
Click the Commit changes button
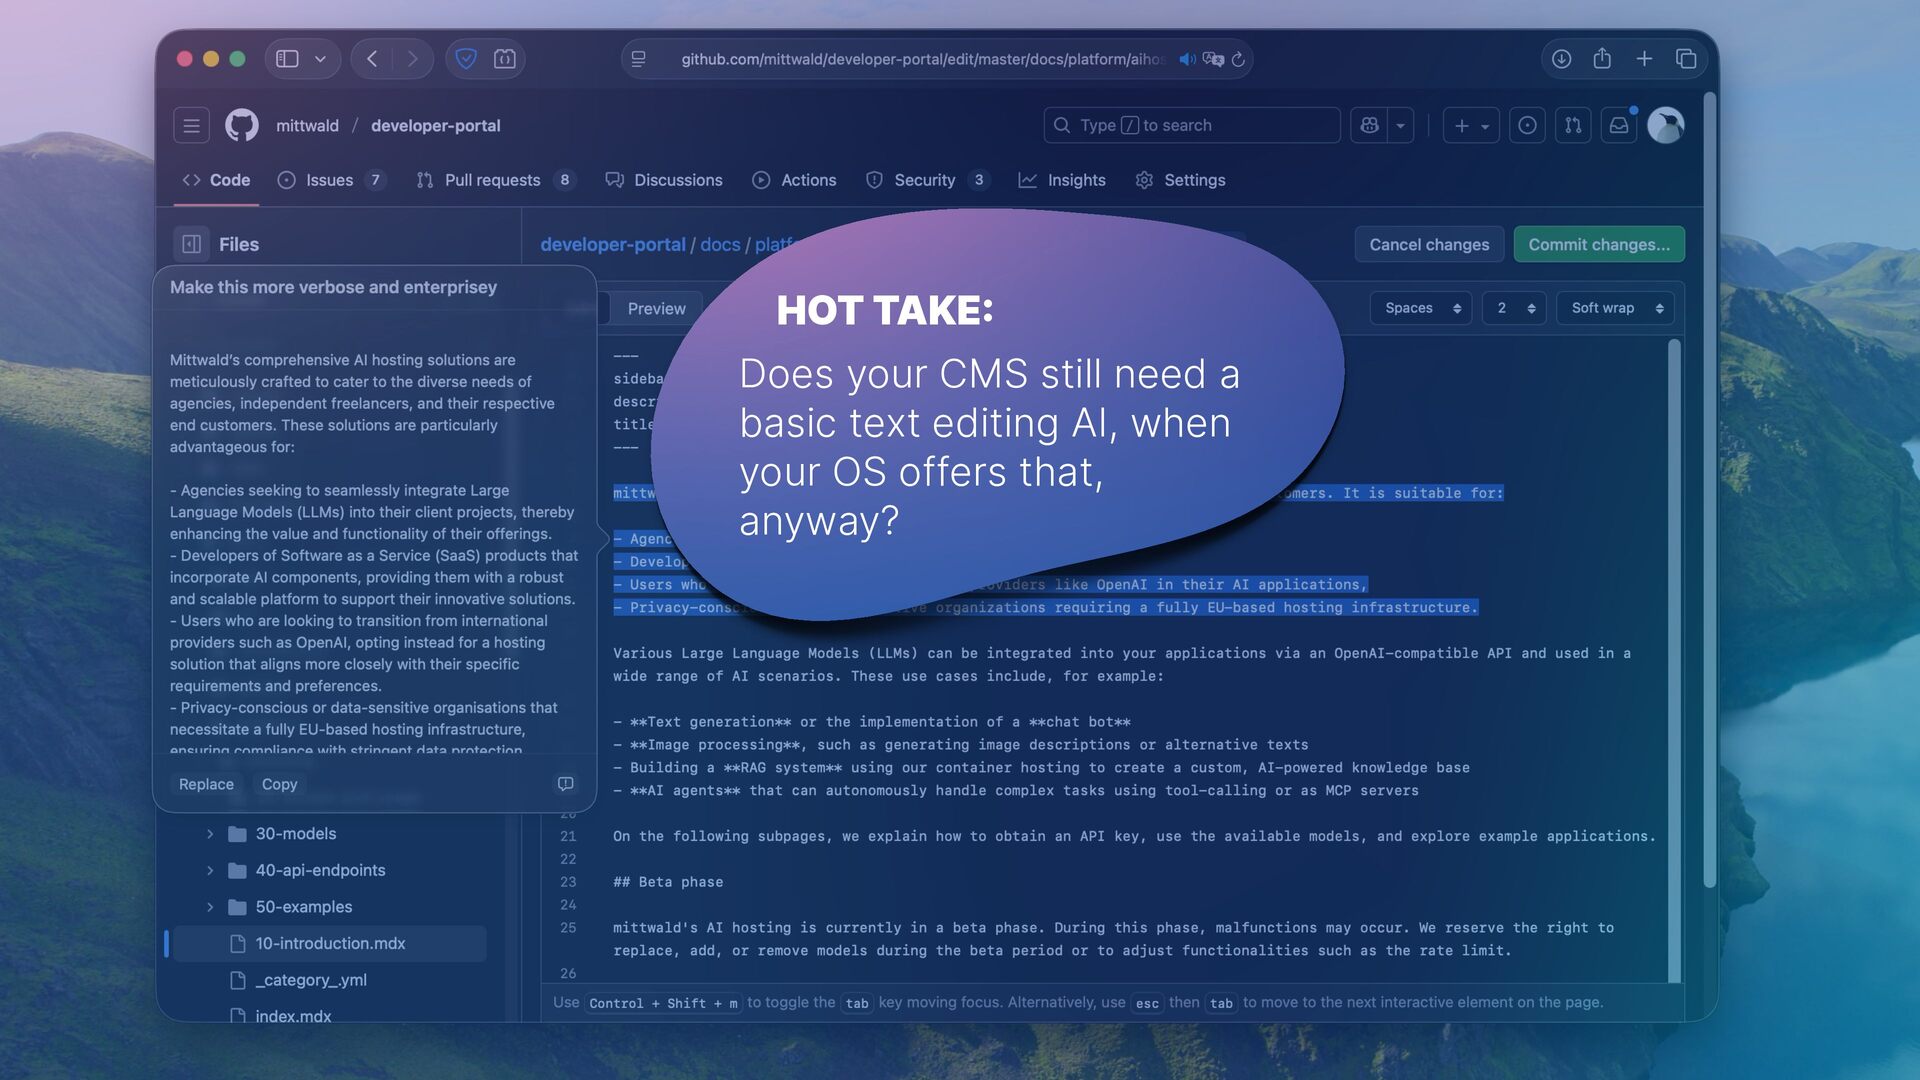point(1598,244)
